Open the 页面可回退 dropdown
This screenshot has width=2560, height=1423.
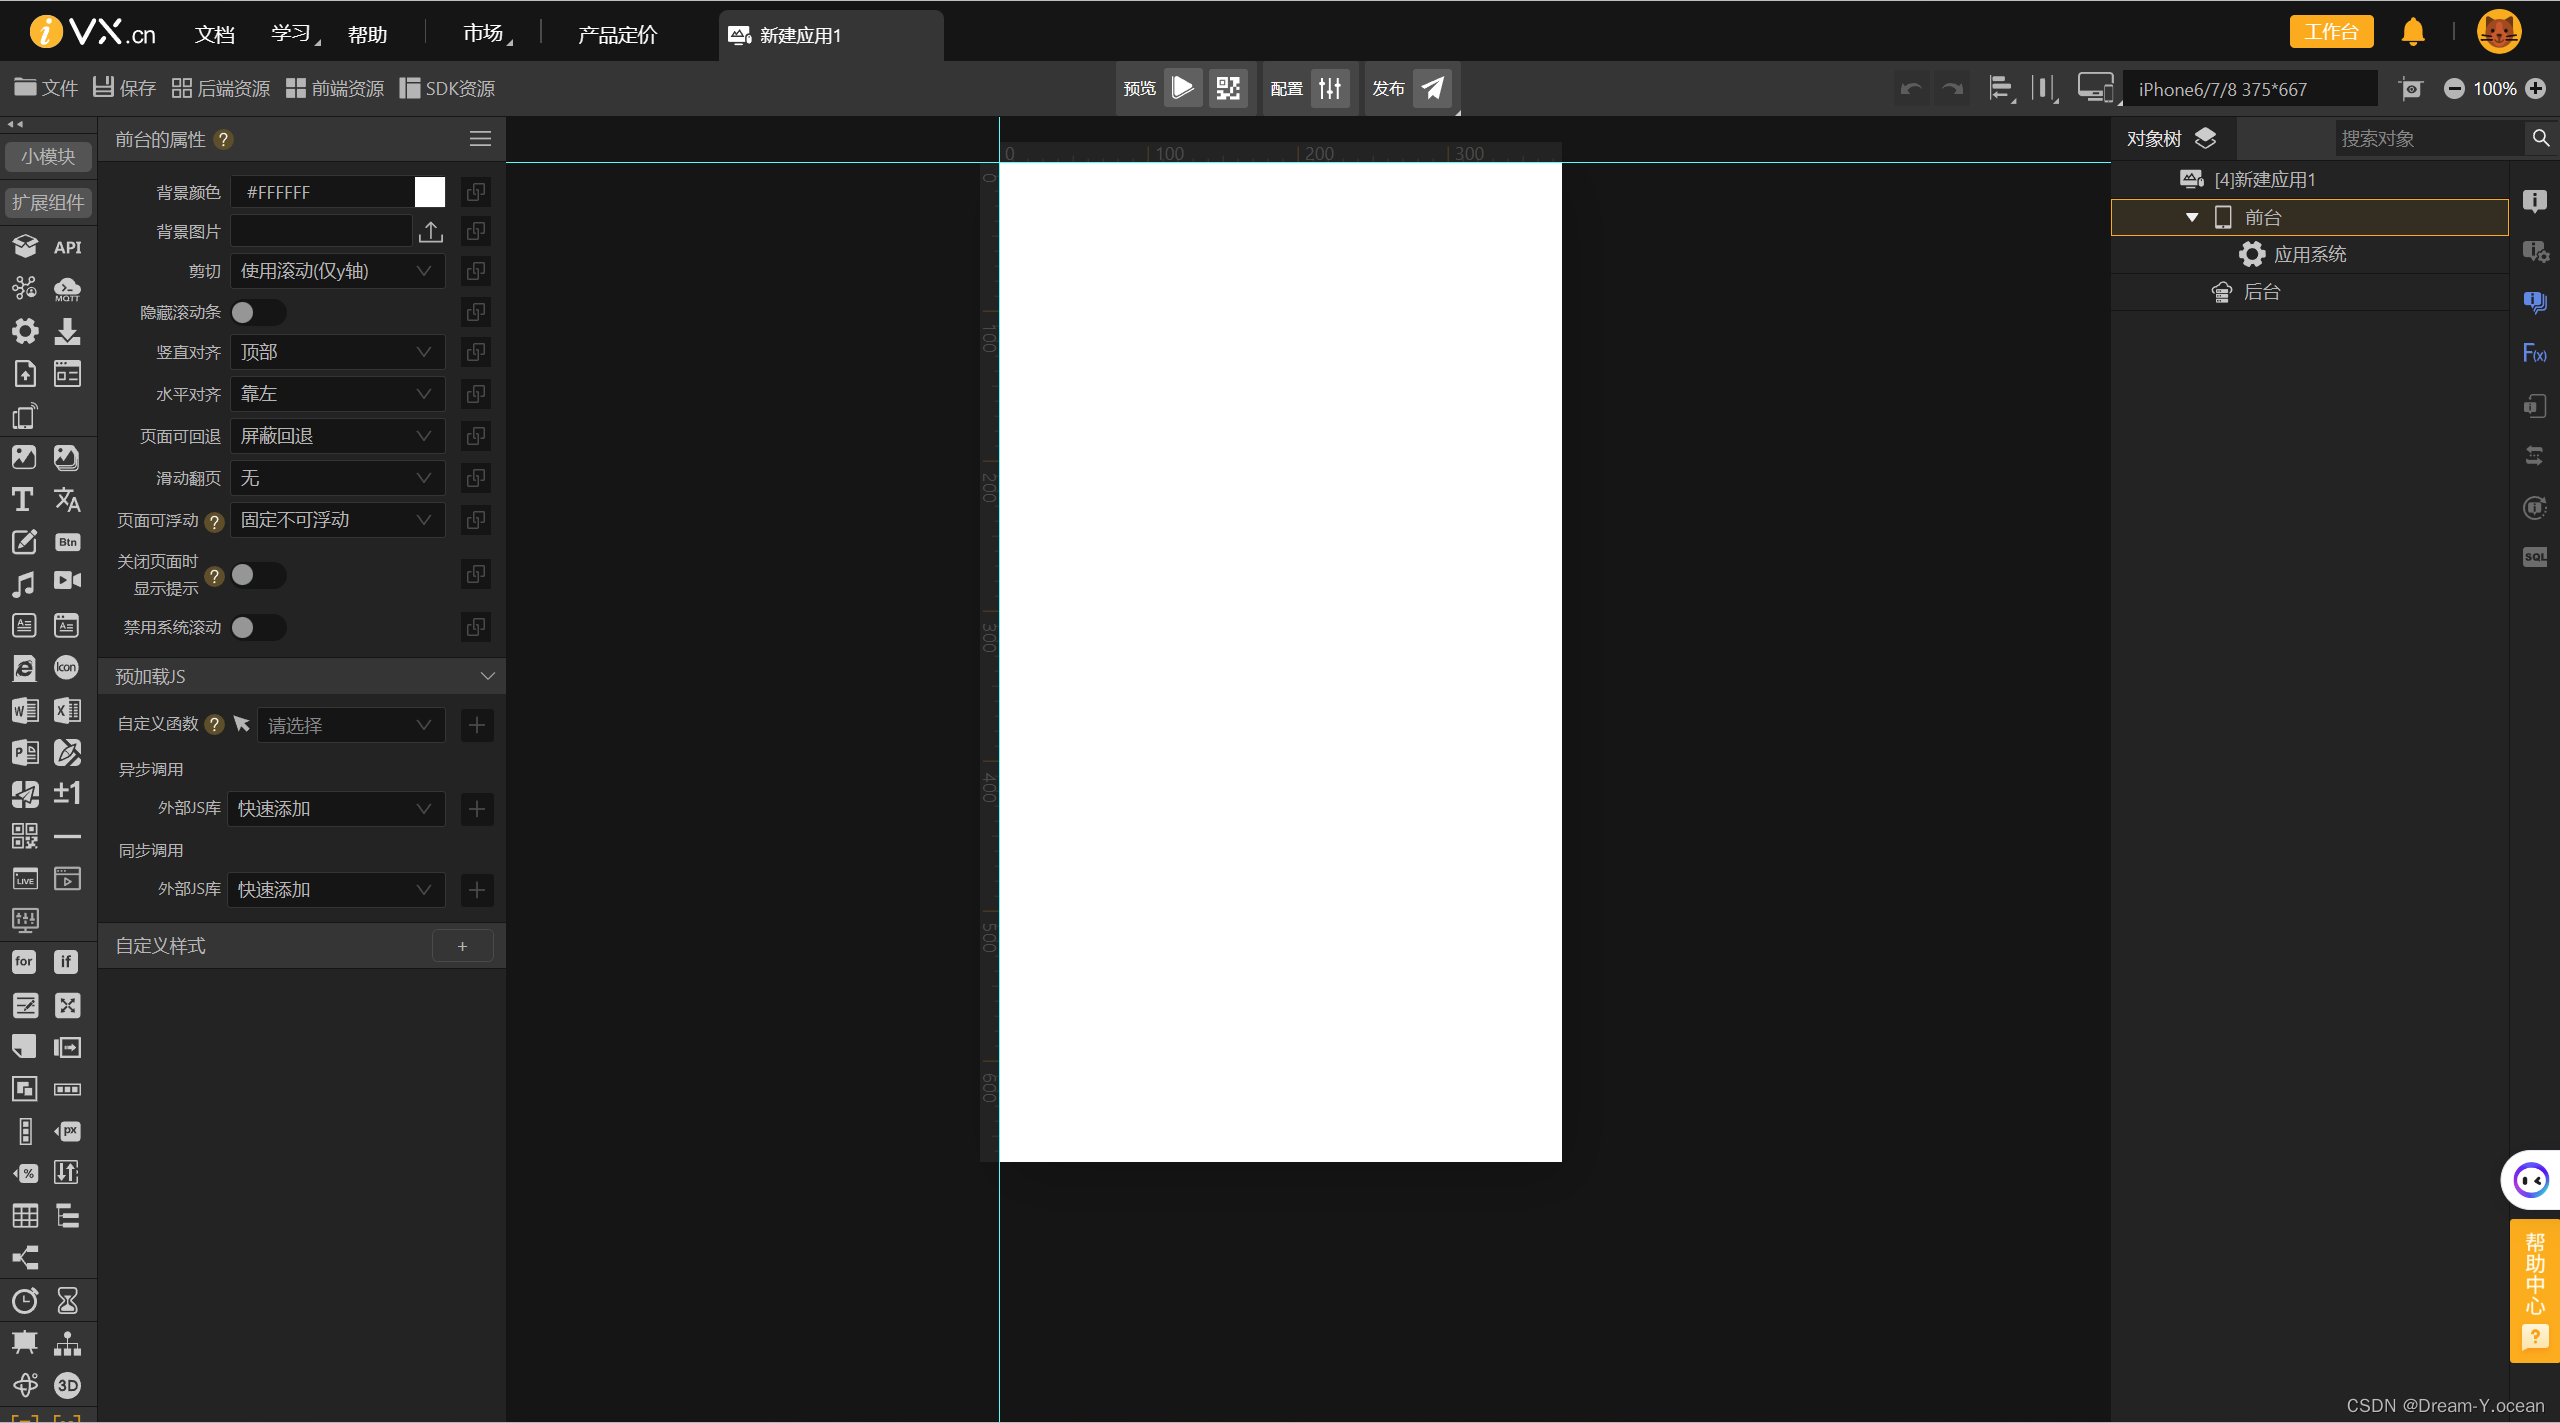(x=337, y=436)
